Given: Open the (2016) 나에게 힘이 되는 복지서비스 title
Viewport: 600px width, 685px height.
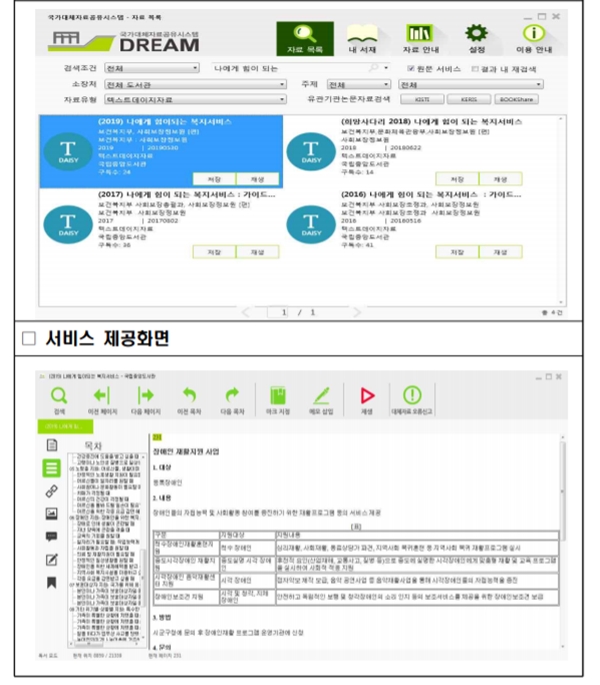Looking at the screenshot, I should (431, 195).
